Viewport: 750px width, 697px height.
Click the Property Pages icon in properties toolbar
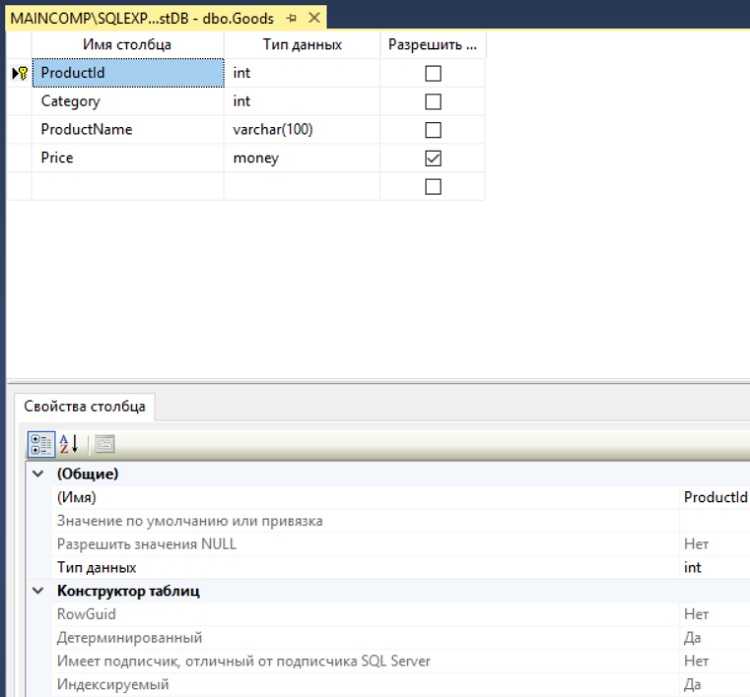(x=104, y=443)
